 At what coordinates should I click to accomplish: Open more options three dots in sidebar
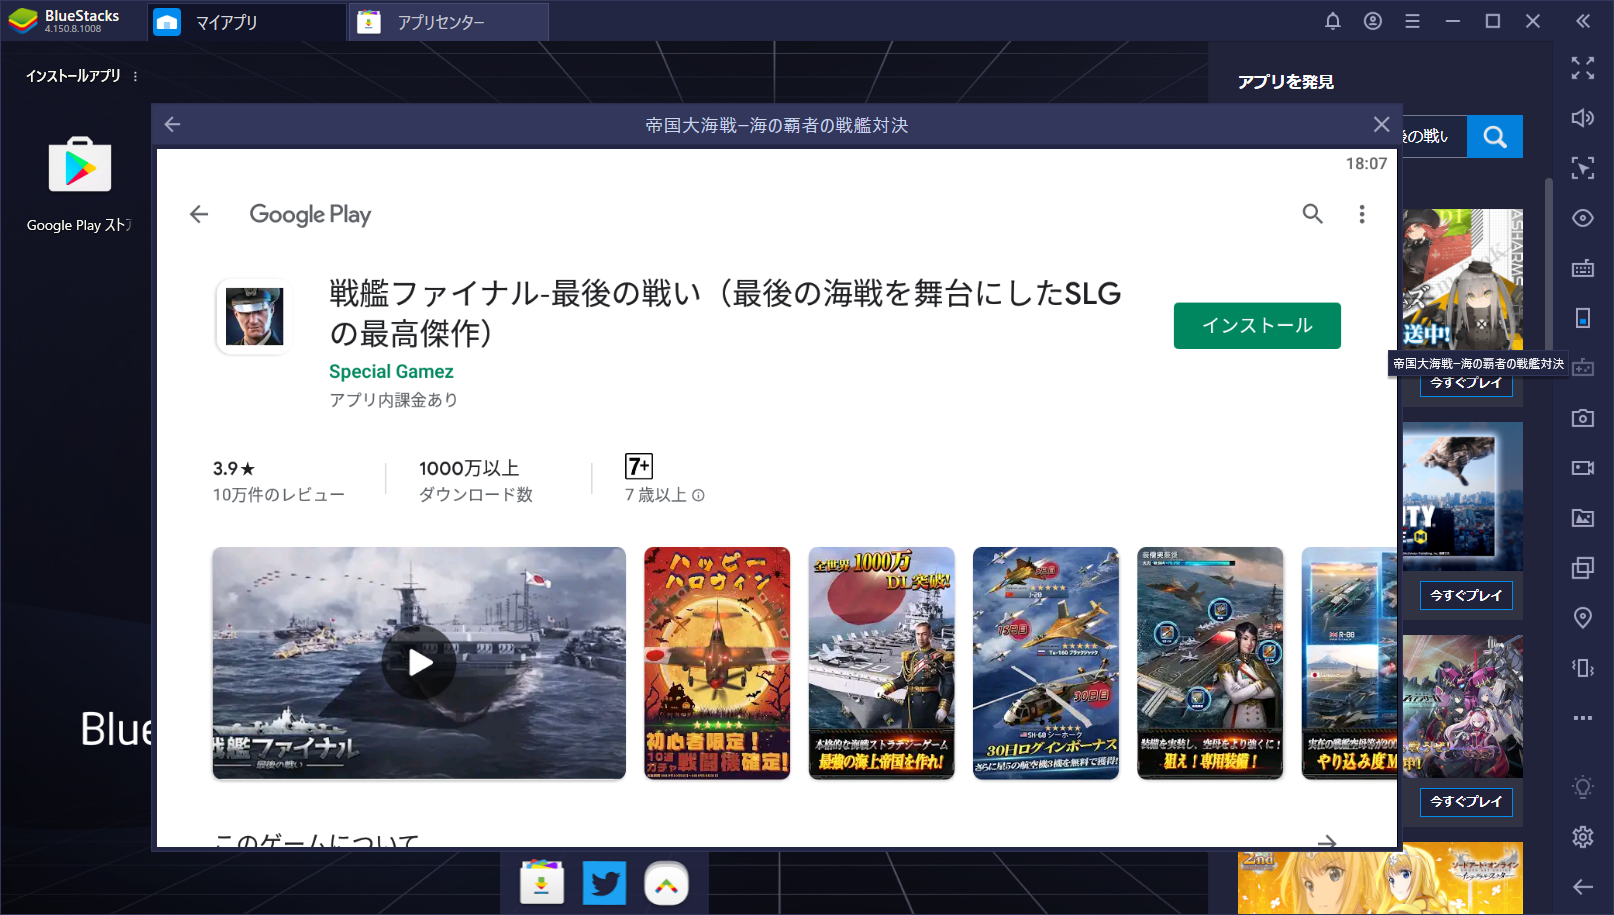pos(1583,718)
